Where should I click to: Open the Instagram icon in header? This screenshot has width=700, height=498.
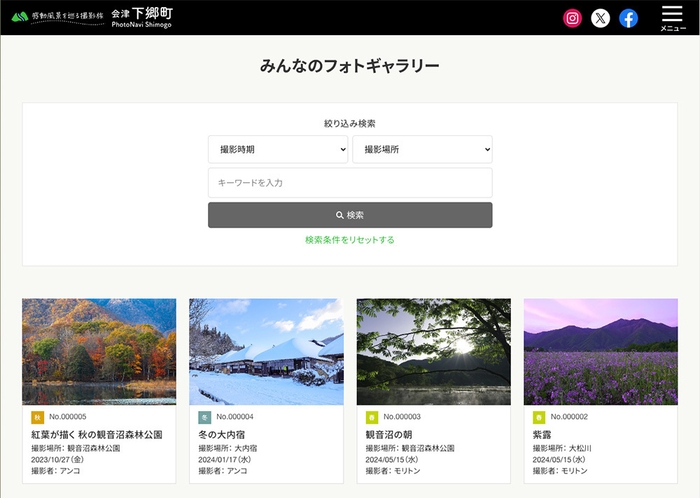[572, 18]
